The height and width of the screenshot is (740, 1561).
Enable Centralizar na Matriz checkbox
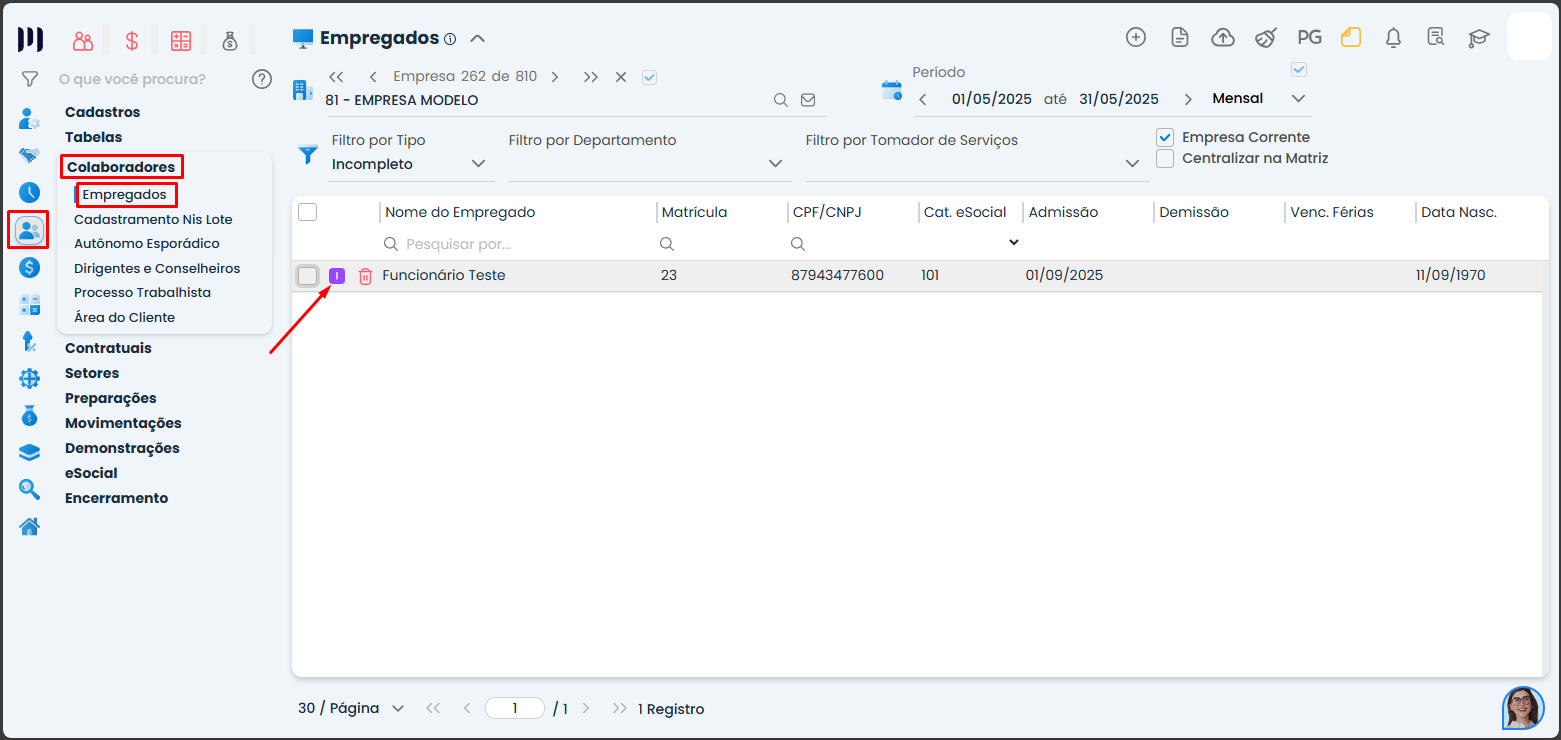[1165, 158]
